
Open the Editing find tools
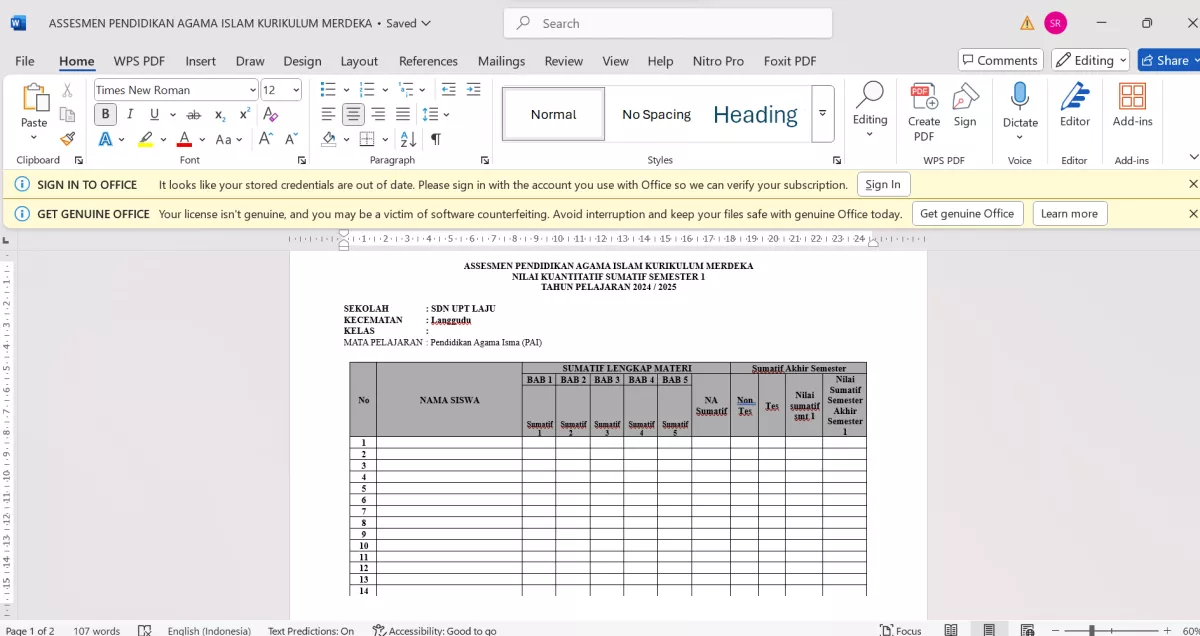[x=870, y=110]
